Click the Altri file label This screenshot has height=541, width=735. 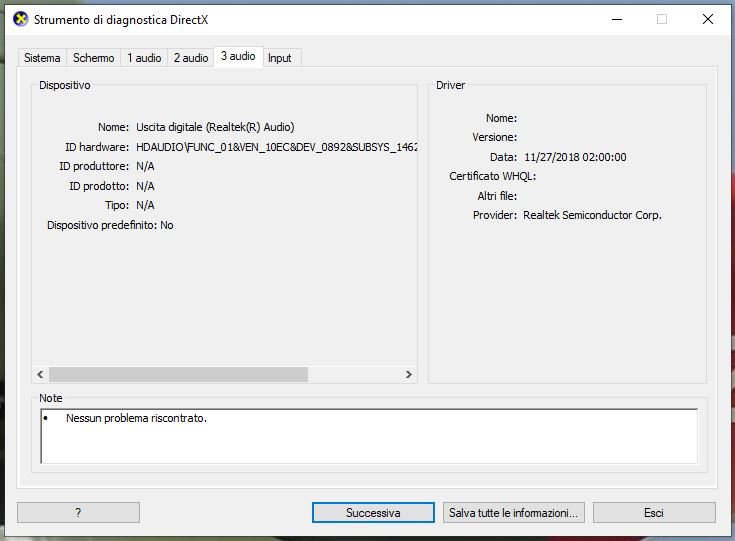tap(497, 196)
